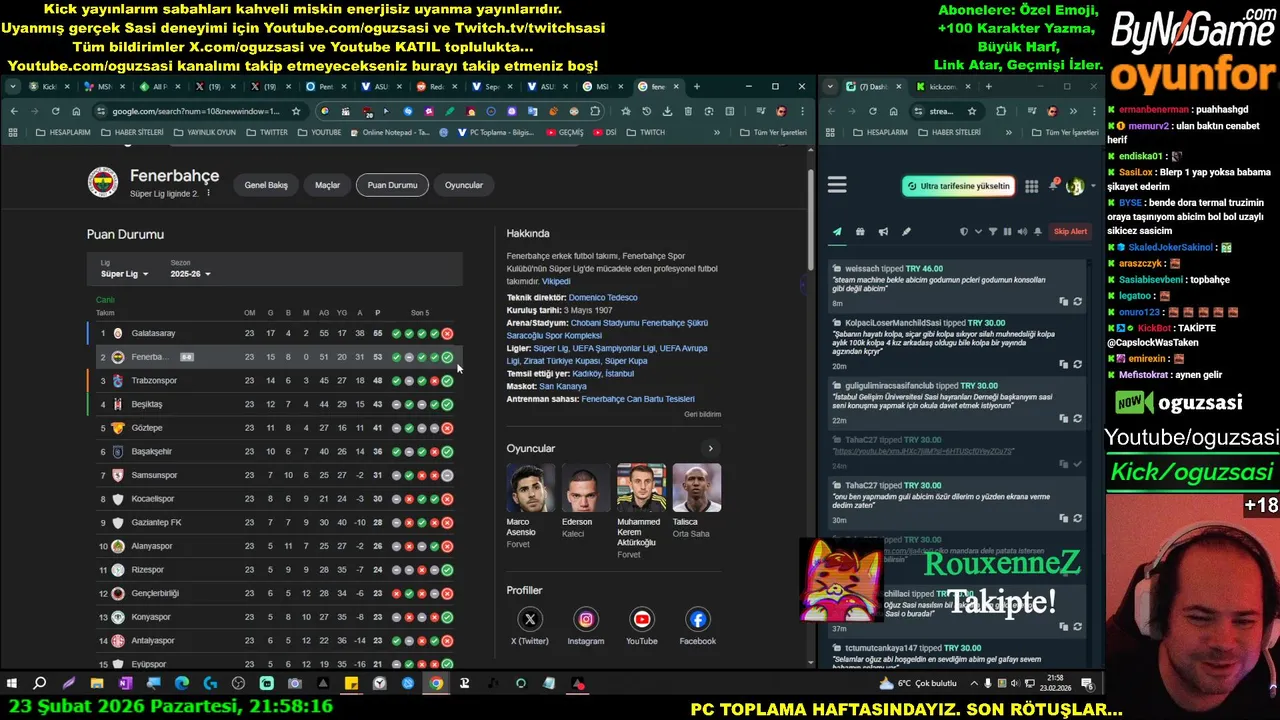Expand the Oyuncular section arrow
1280x720 pixels.
[710, 449]
